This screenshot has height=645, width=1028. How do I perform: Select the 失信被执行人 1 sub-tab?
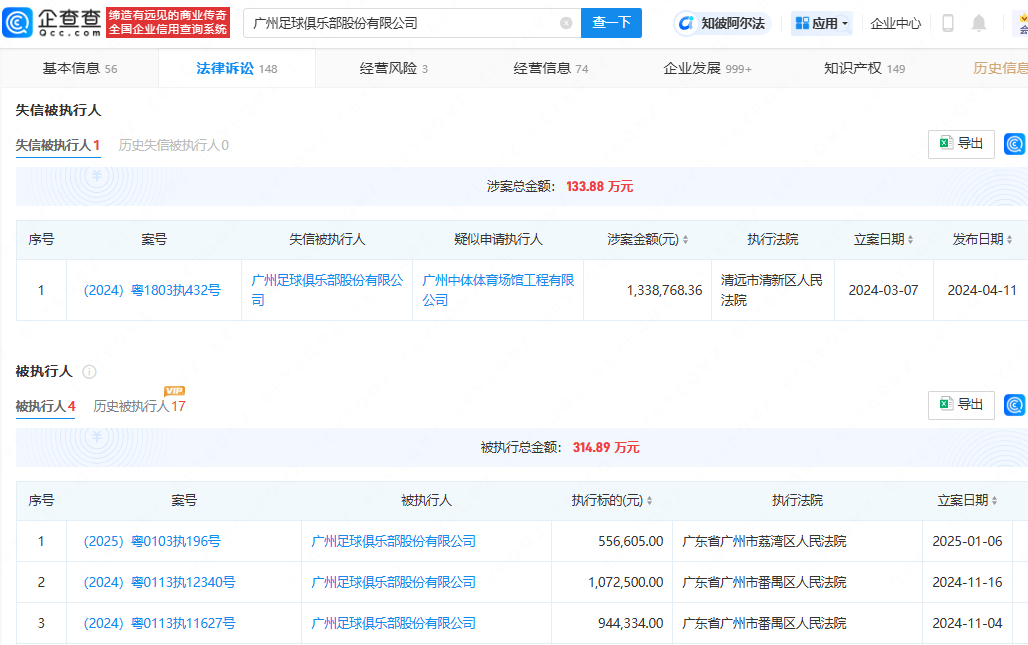58,146
